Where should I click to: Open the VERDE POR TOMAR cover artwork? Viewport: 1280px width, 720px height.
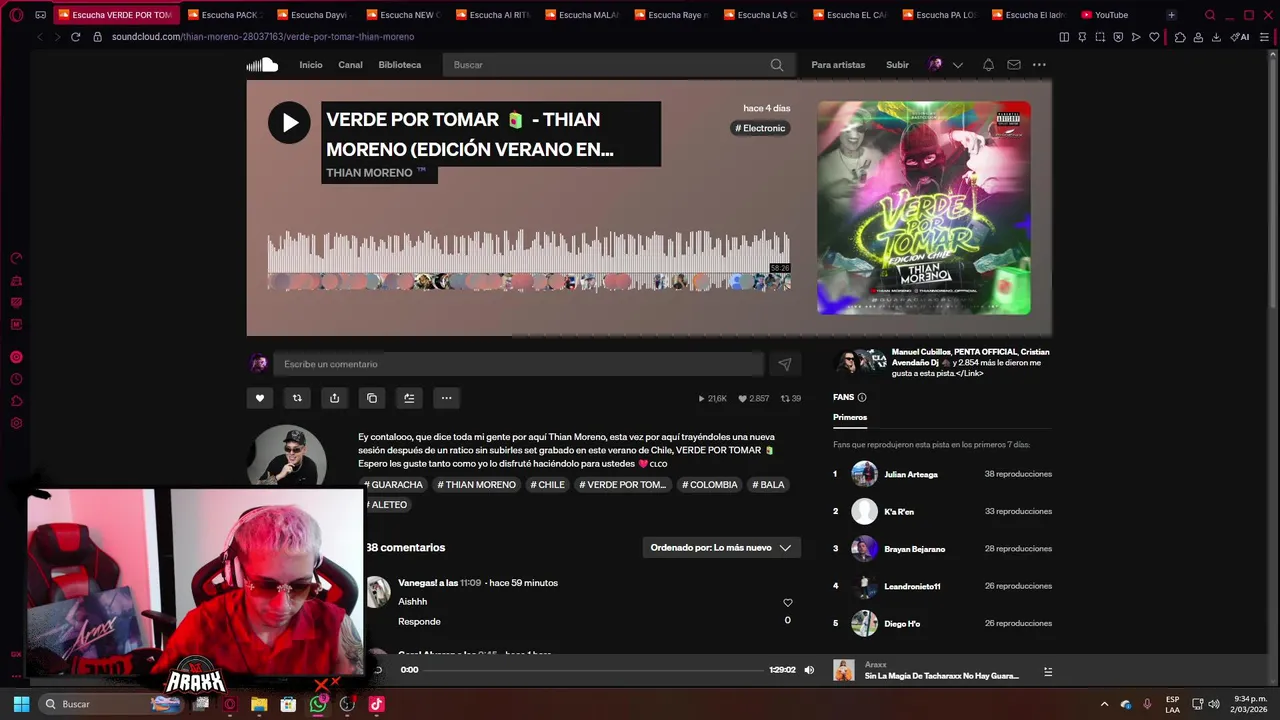pyautogui.click(x=924, y=208)
